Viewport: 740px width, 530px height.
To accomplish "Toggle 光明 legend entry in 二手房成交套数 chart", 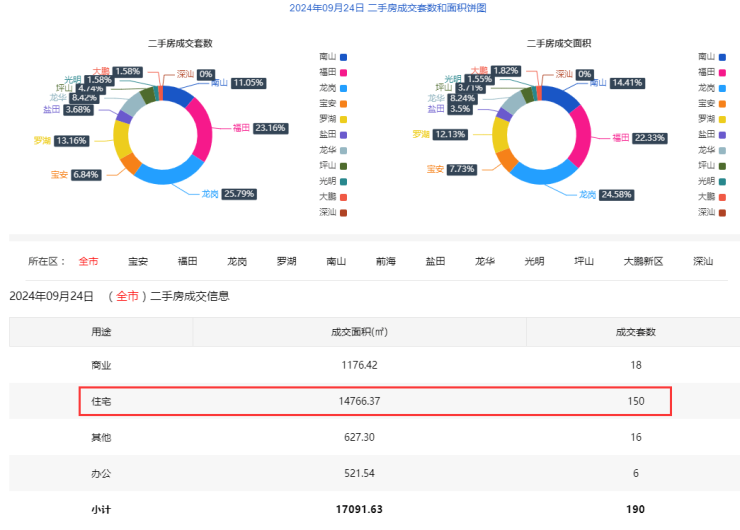I will click(333, 182).
